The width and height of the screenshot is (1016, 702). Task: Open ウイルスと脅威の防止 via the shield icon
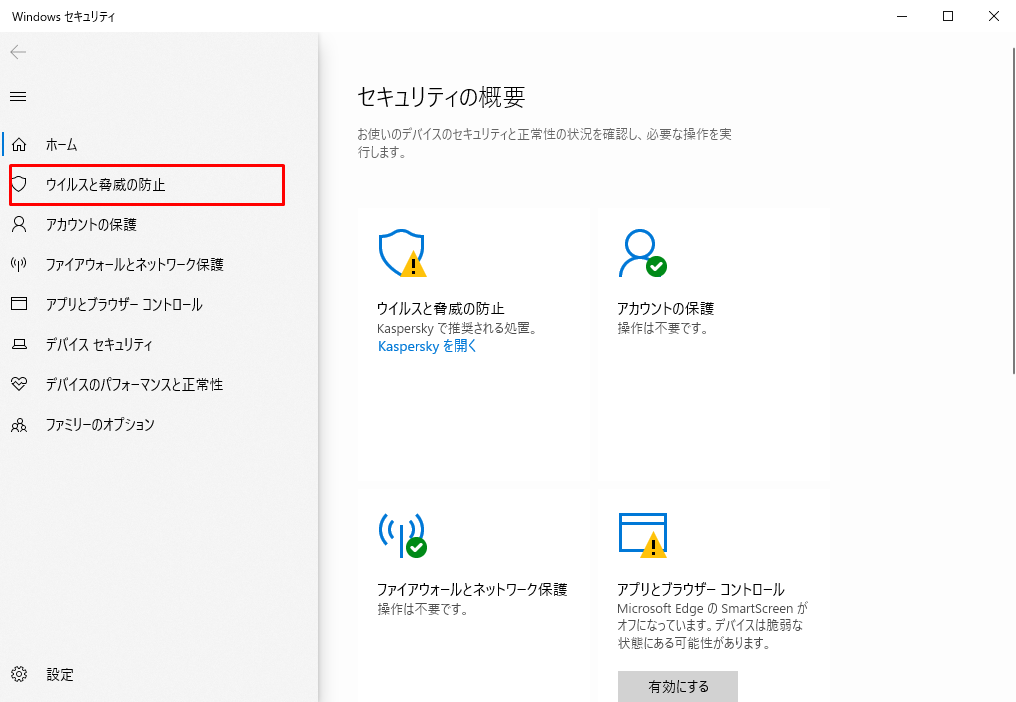pos(19,184)
